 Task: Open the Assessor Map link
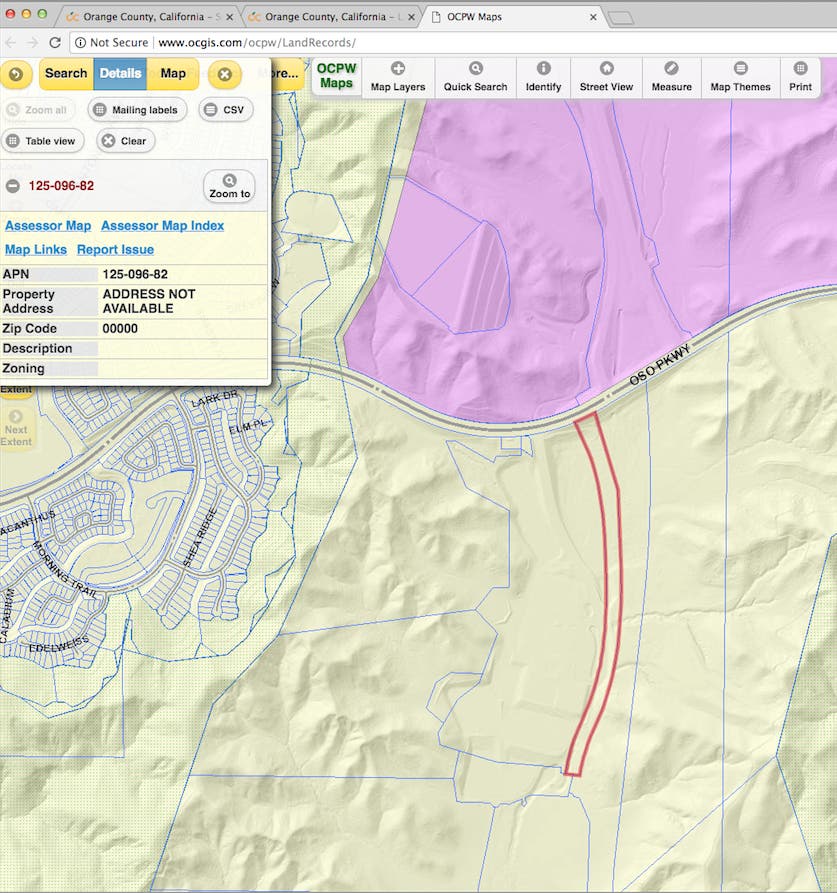[x=48, y=226]
